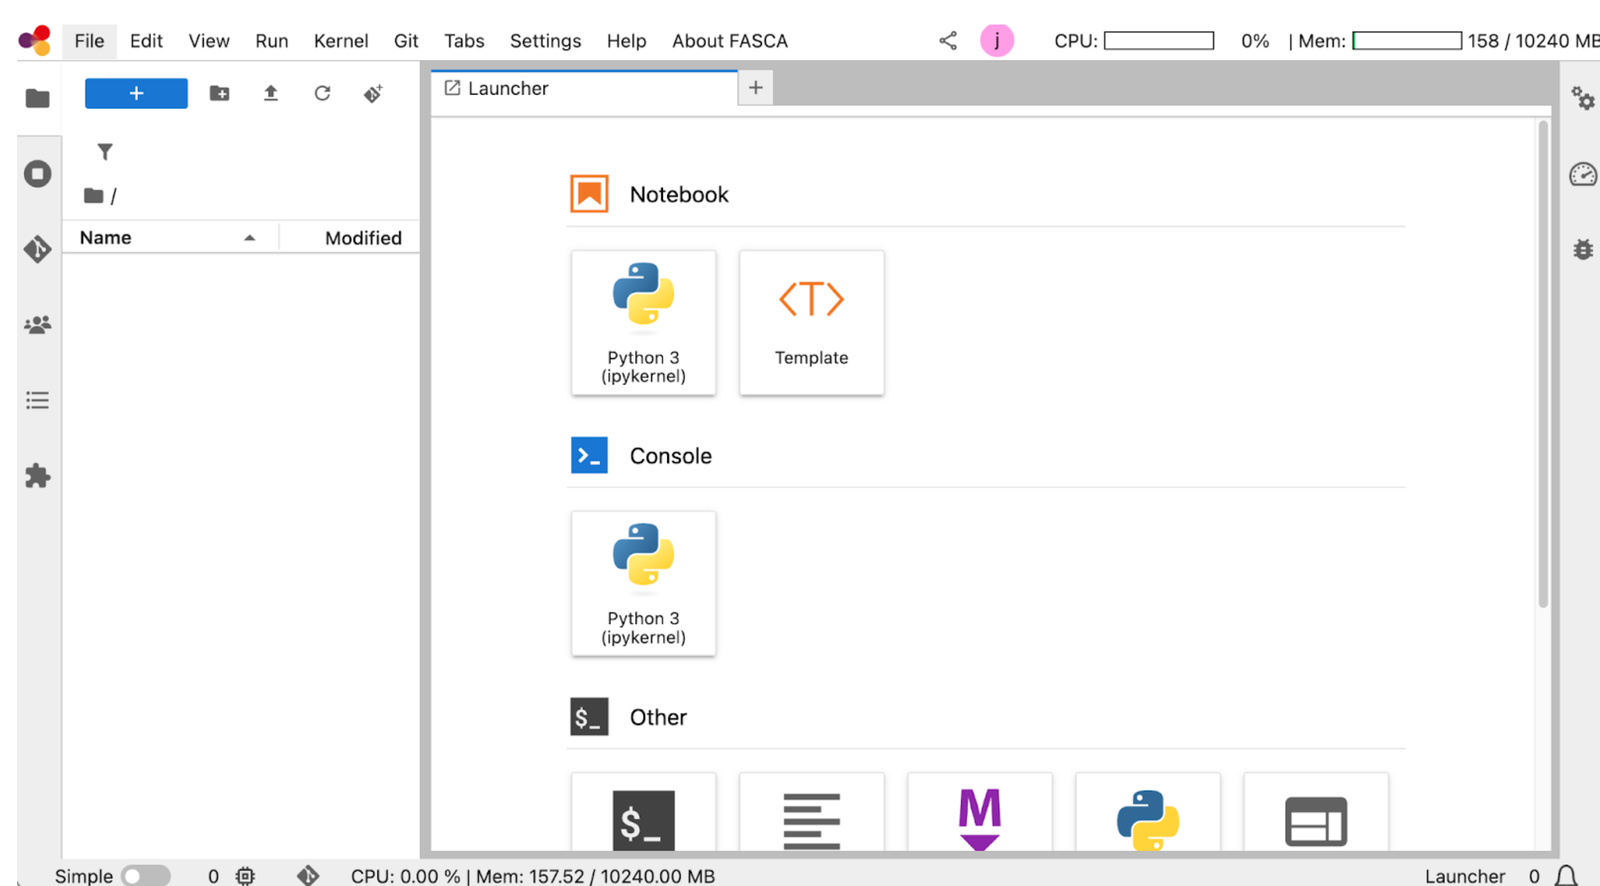
Task: Open the File Browser sidebar tab
Action: (38, 98)
